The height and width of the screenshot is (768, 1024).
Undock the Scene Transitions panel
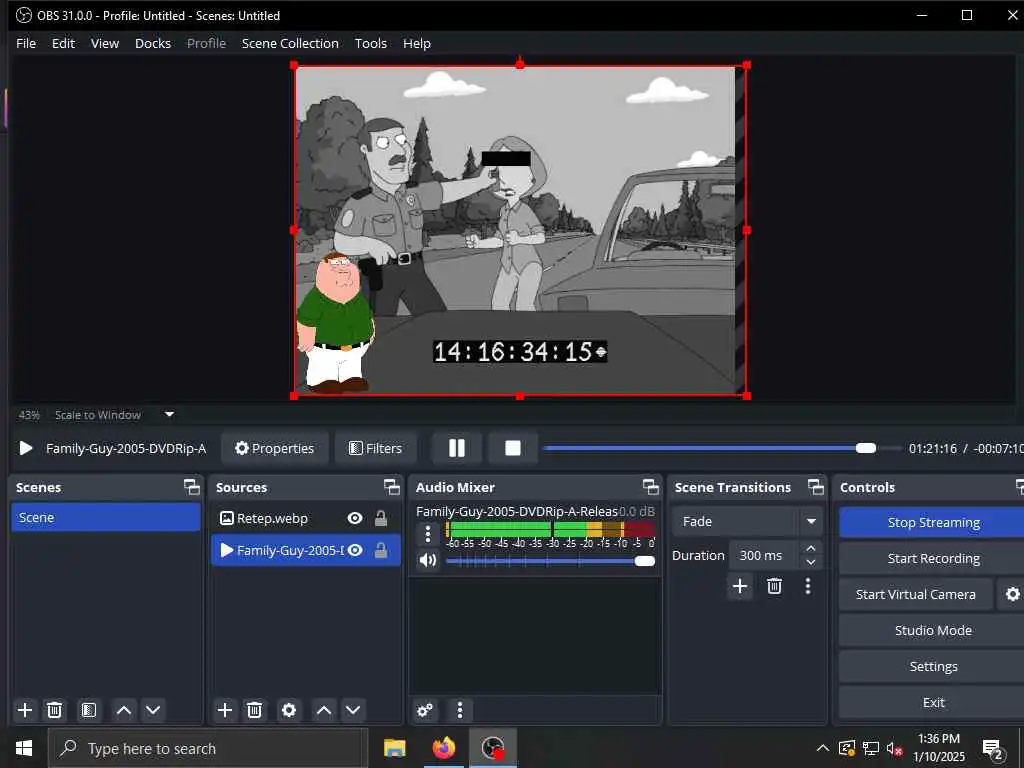pyautogui.click(x=816, y=487)
